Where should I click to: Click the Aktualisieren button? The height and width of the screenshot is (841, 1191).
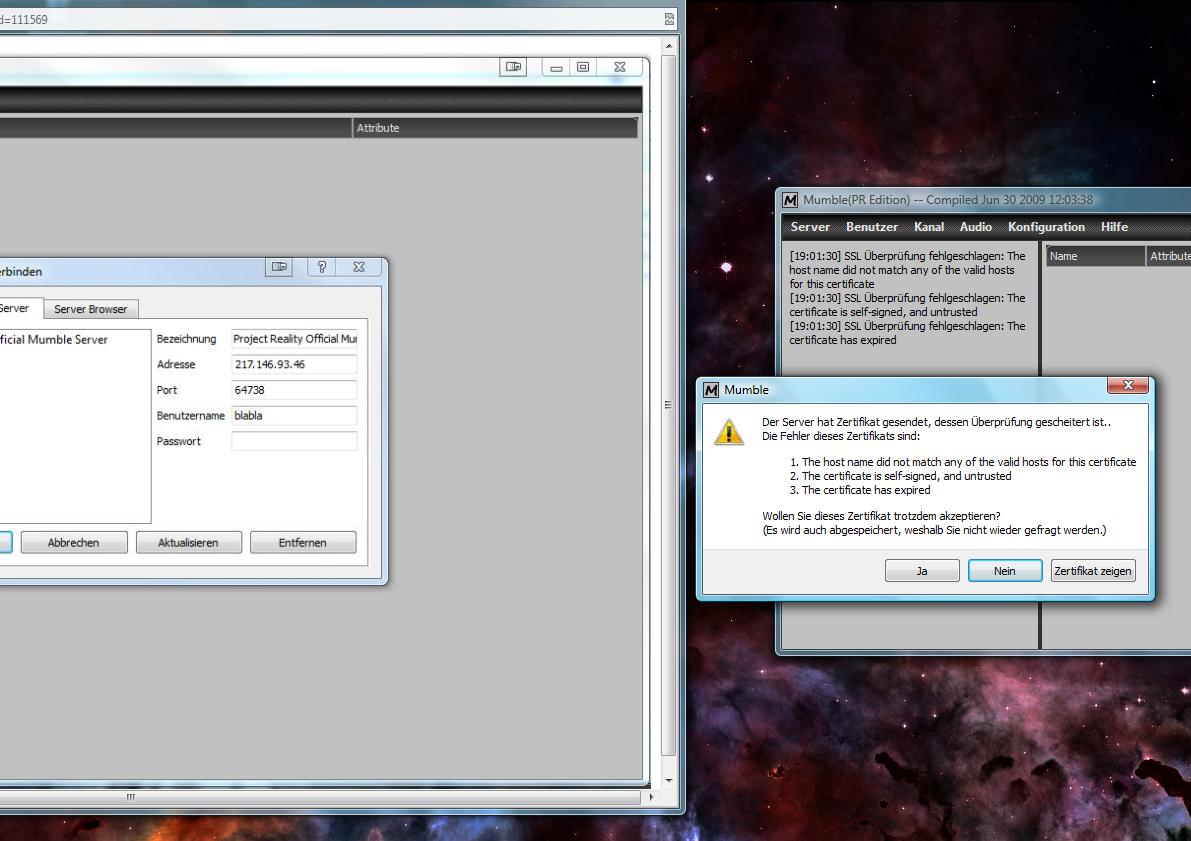[188, 542]
